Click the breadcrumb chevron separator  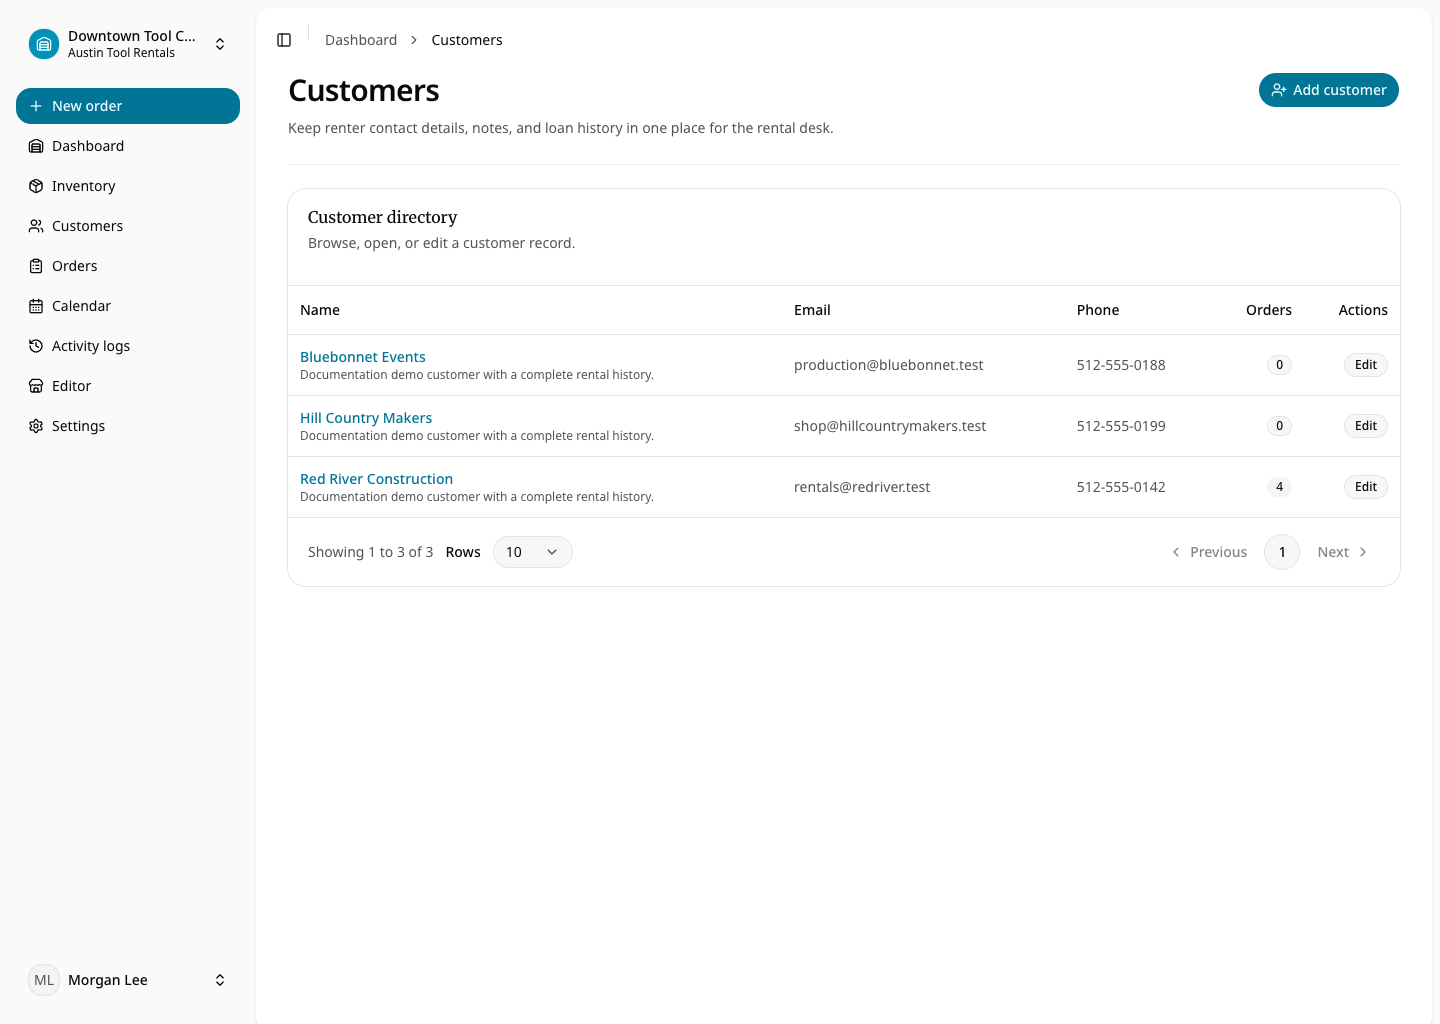[x=414, y=40]
